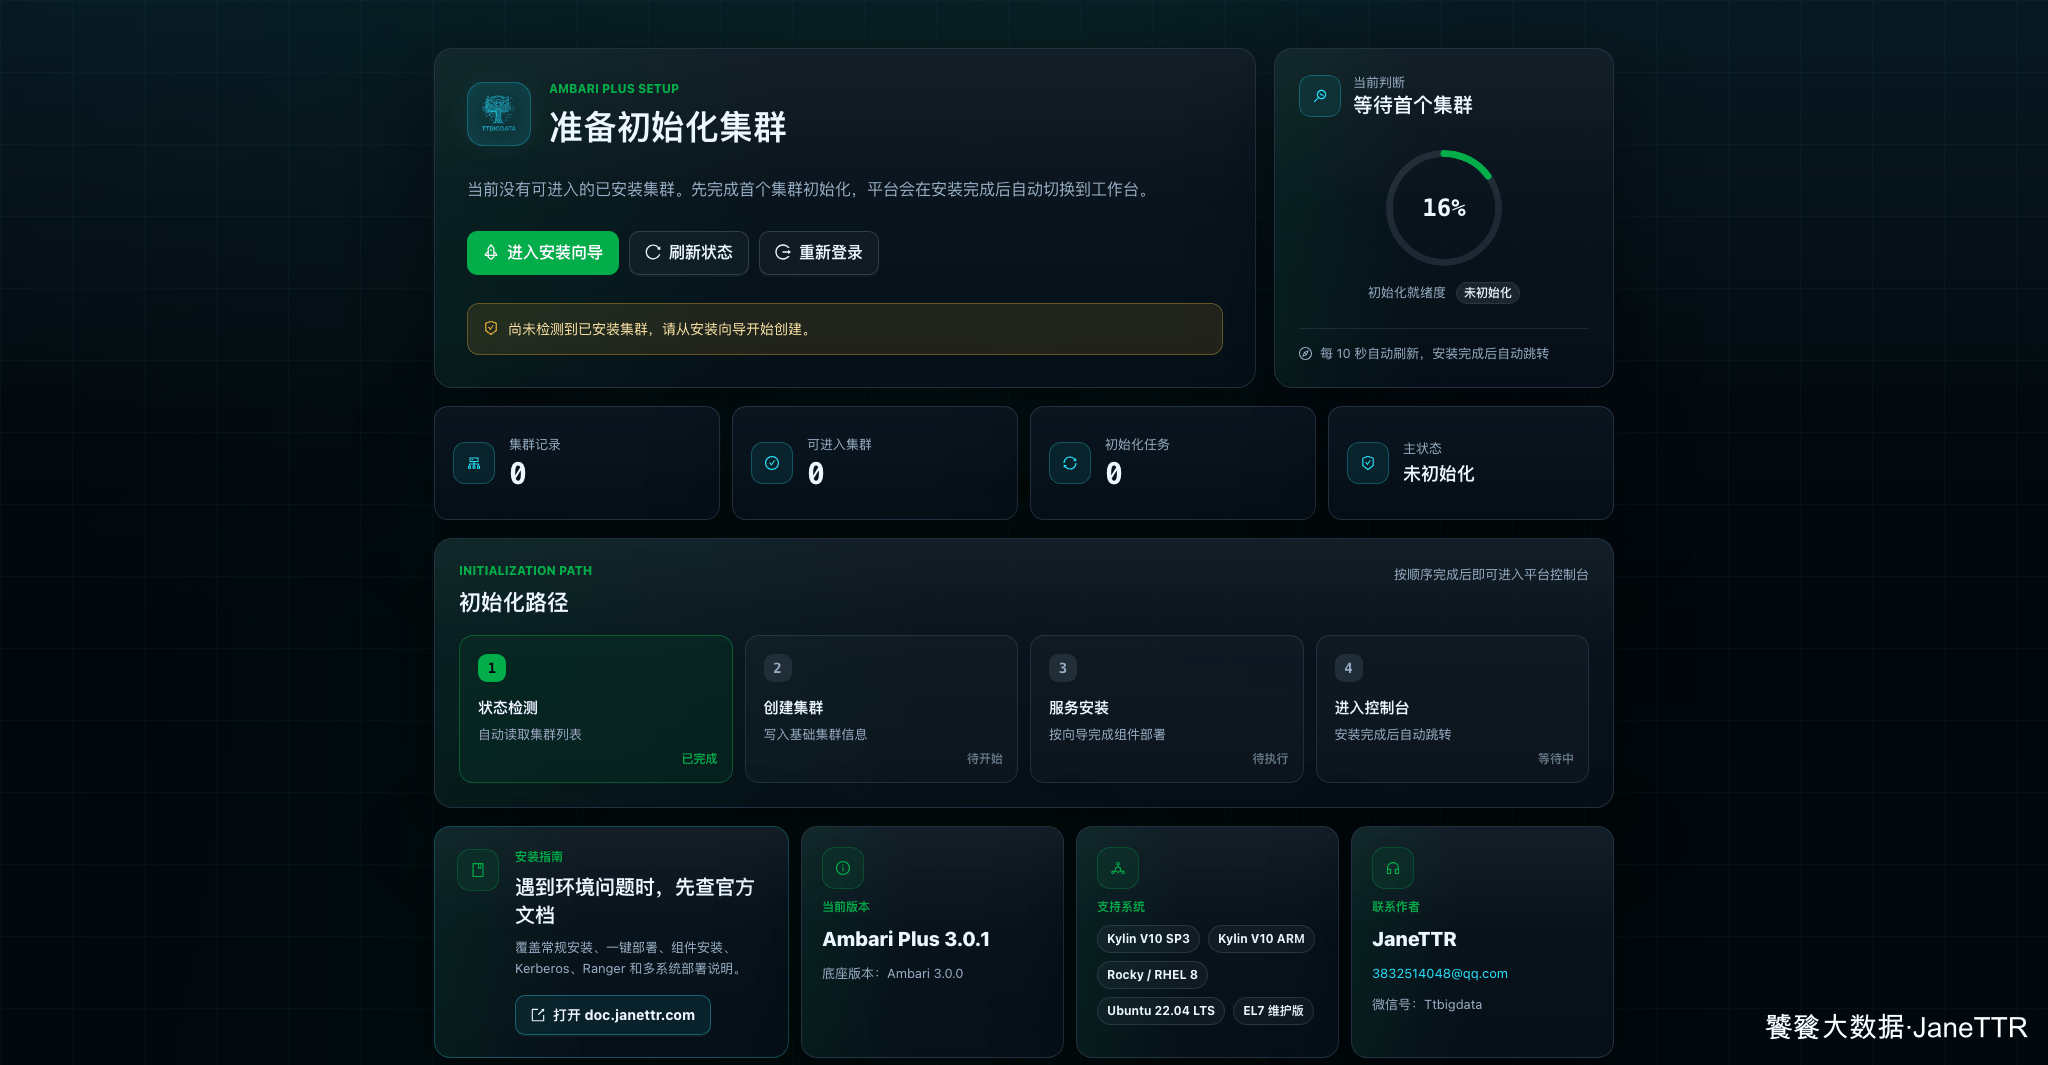Click the Ambari Plus 3.0.1 version text
The width and height of the screenshot is (2048, 1065).
(x=906, y=939)
